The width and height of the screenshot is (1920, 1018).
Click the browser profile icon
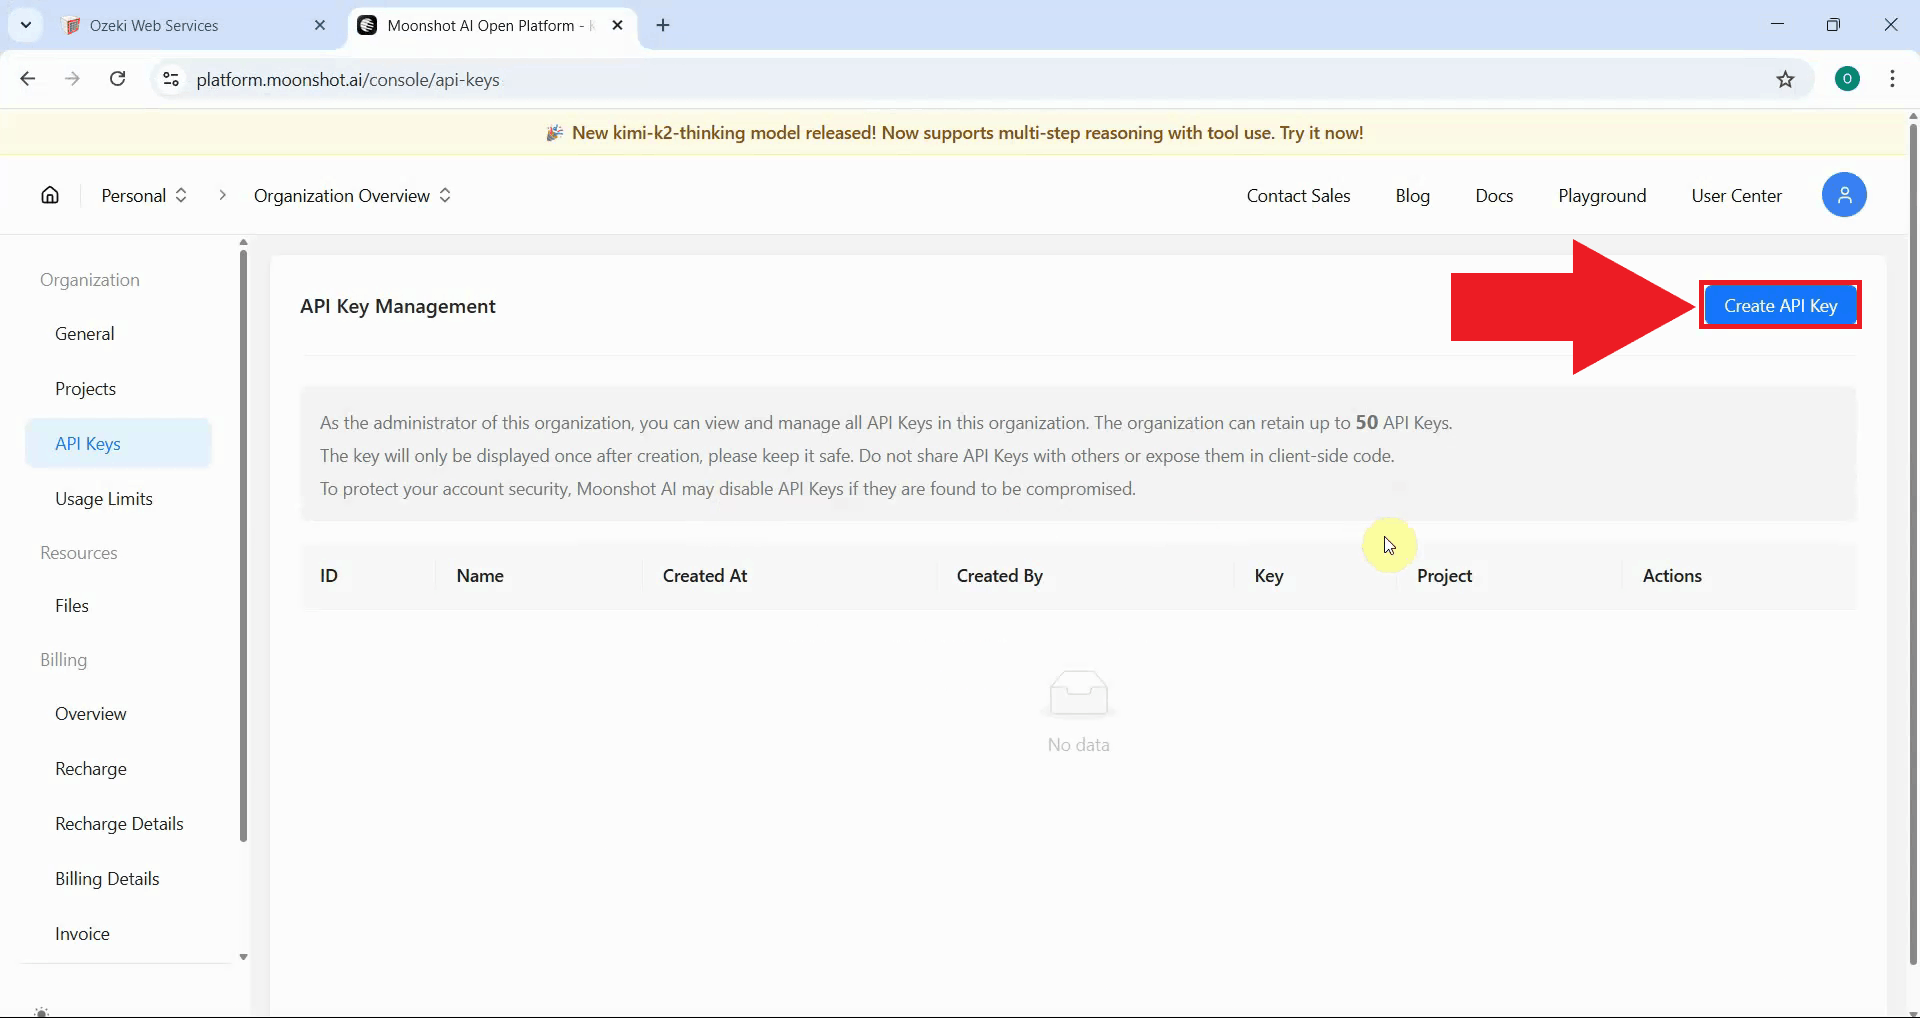[x=1847, y=78]
